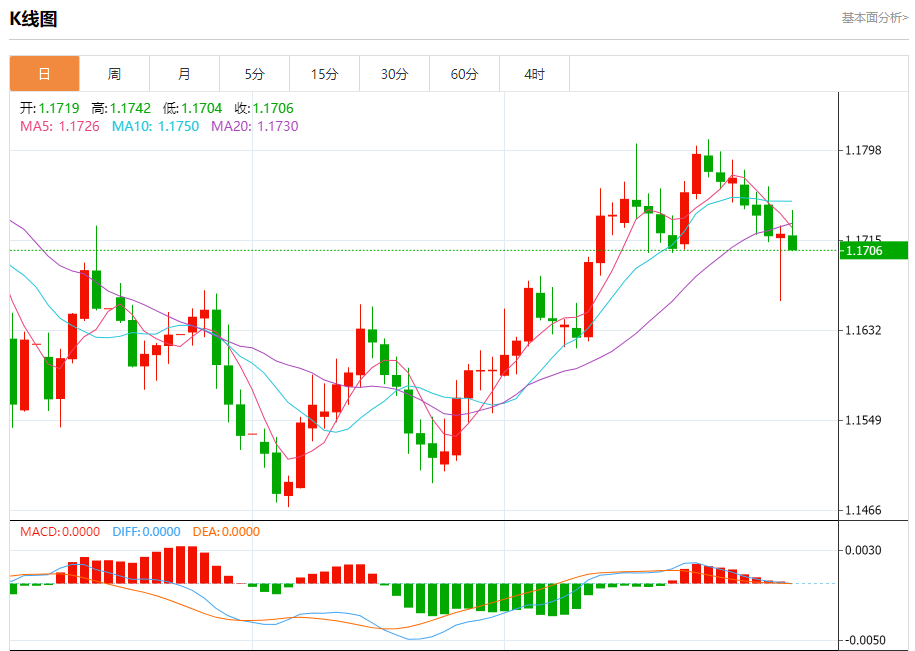Screen dimensions: 915x651
Task: Select the 周 weekly timeframe tab
Action: click(114, 74)
